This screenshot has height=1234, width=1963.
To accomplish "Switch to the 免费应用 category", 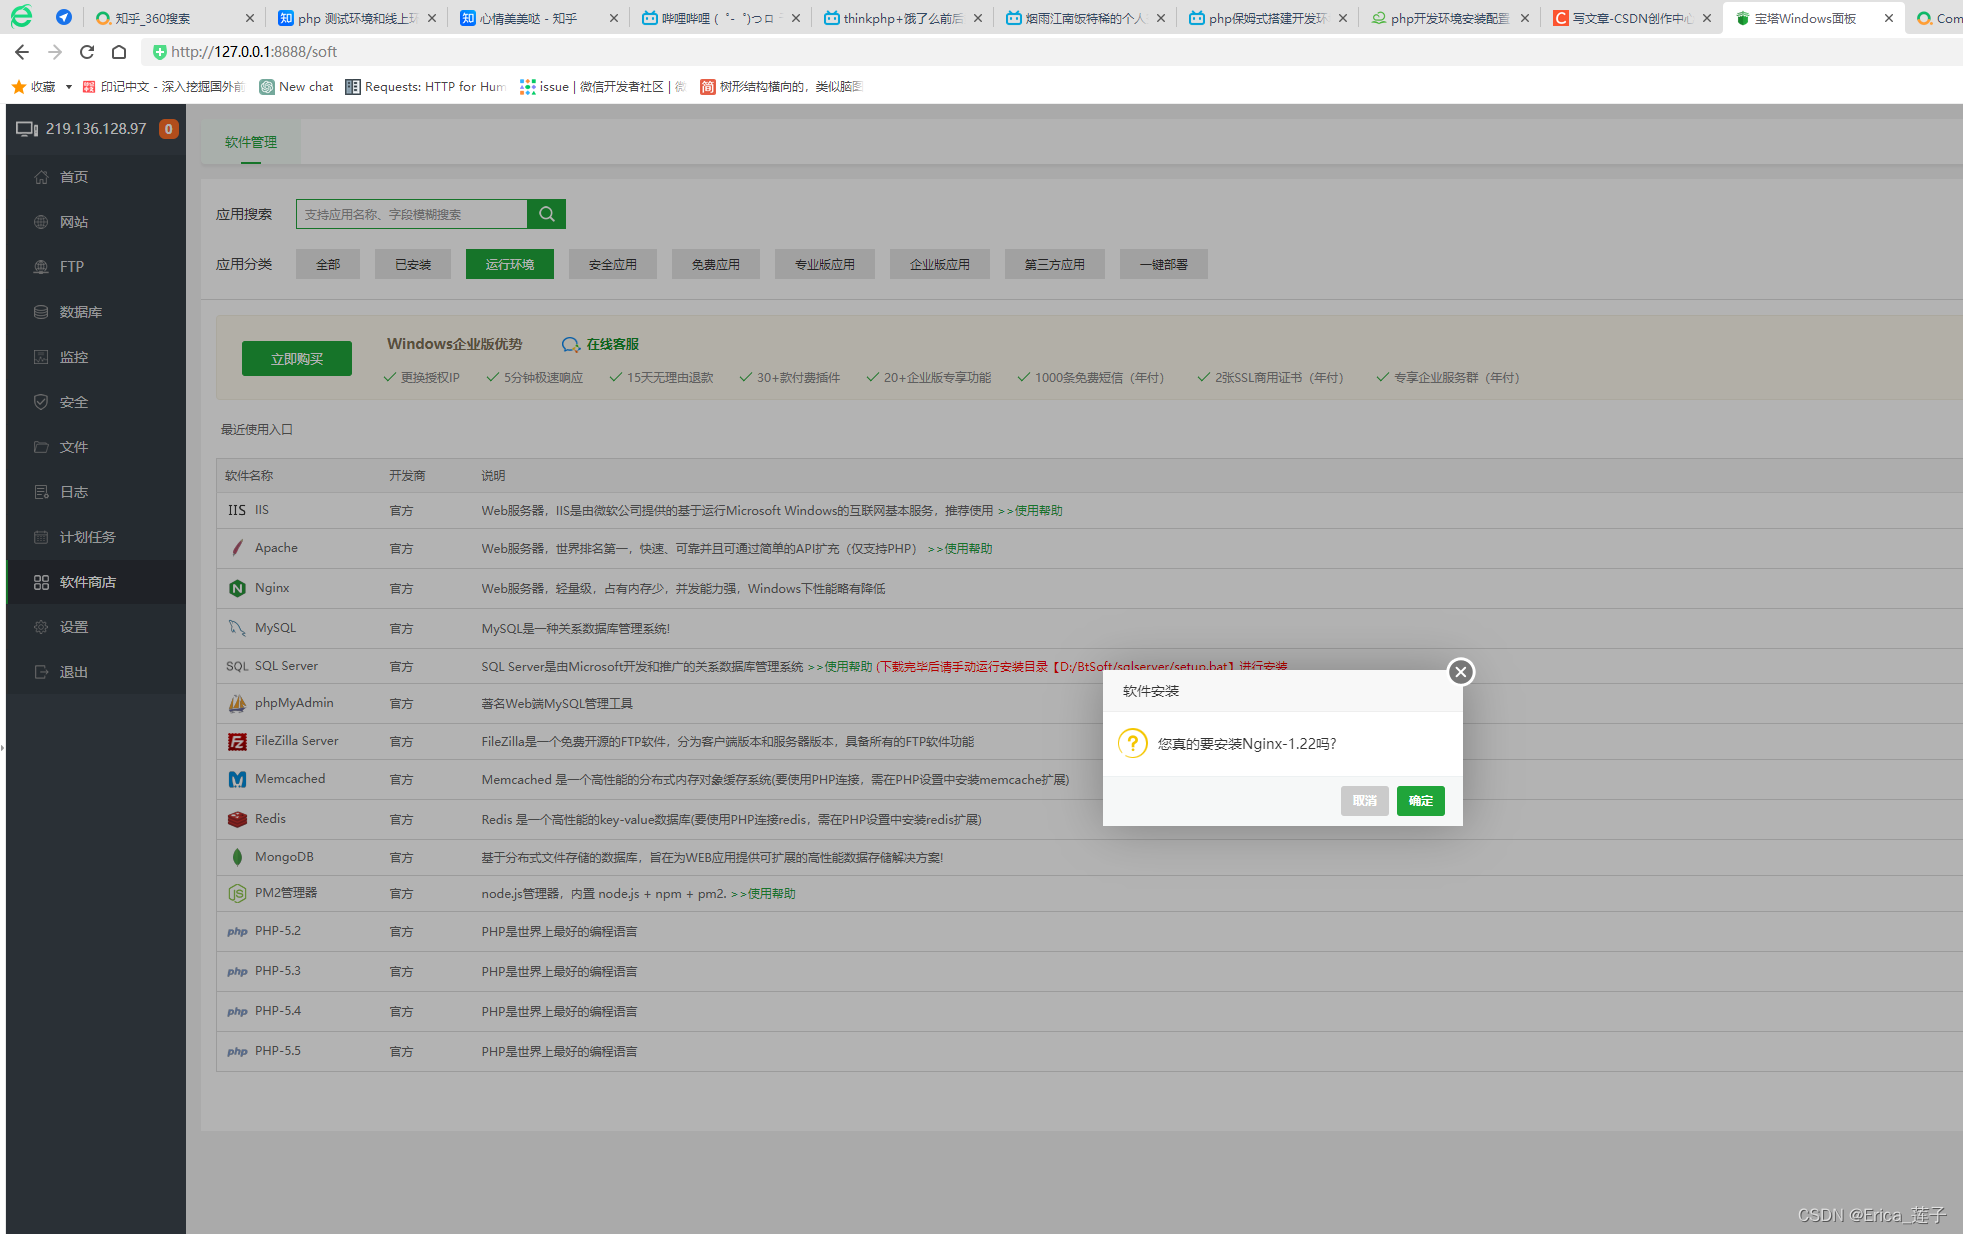I will coord(715,263).
